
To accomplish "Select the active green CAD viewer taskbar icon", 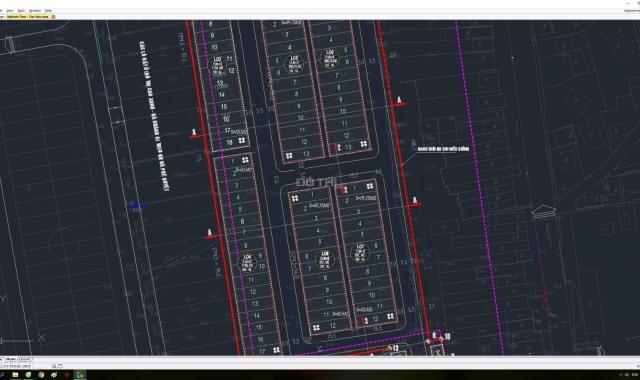I will coord(80,374).
